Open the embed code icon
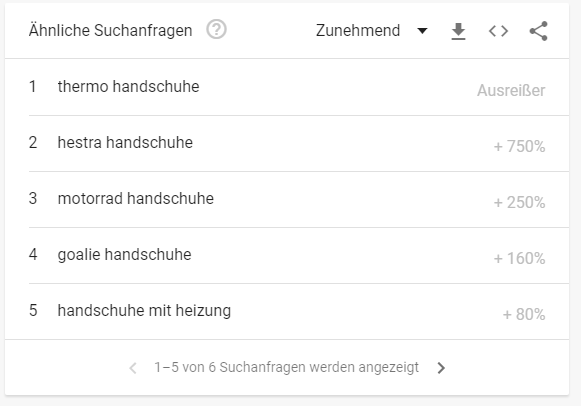Viewport: 581px width, 406px height. point(498,31)
